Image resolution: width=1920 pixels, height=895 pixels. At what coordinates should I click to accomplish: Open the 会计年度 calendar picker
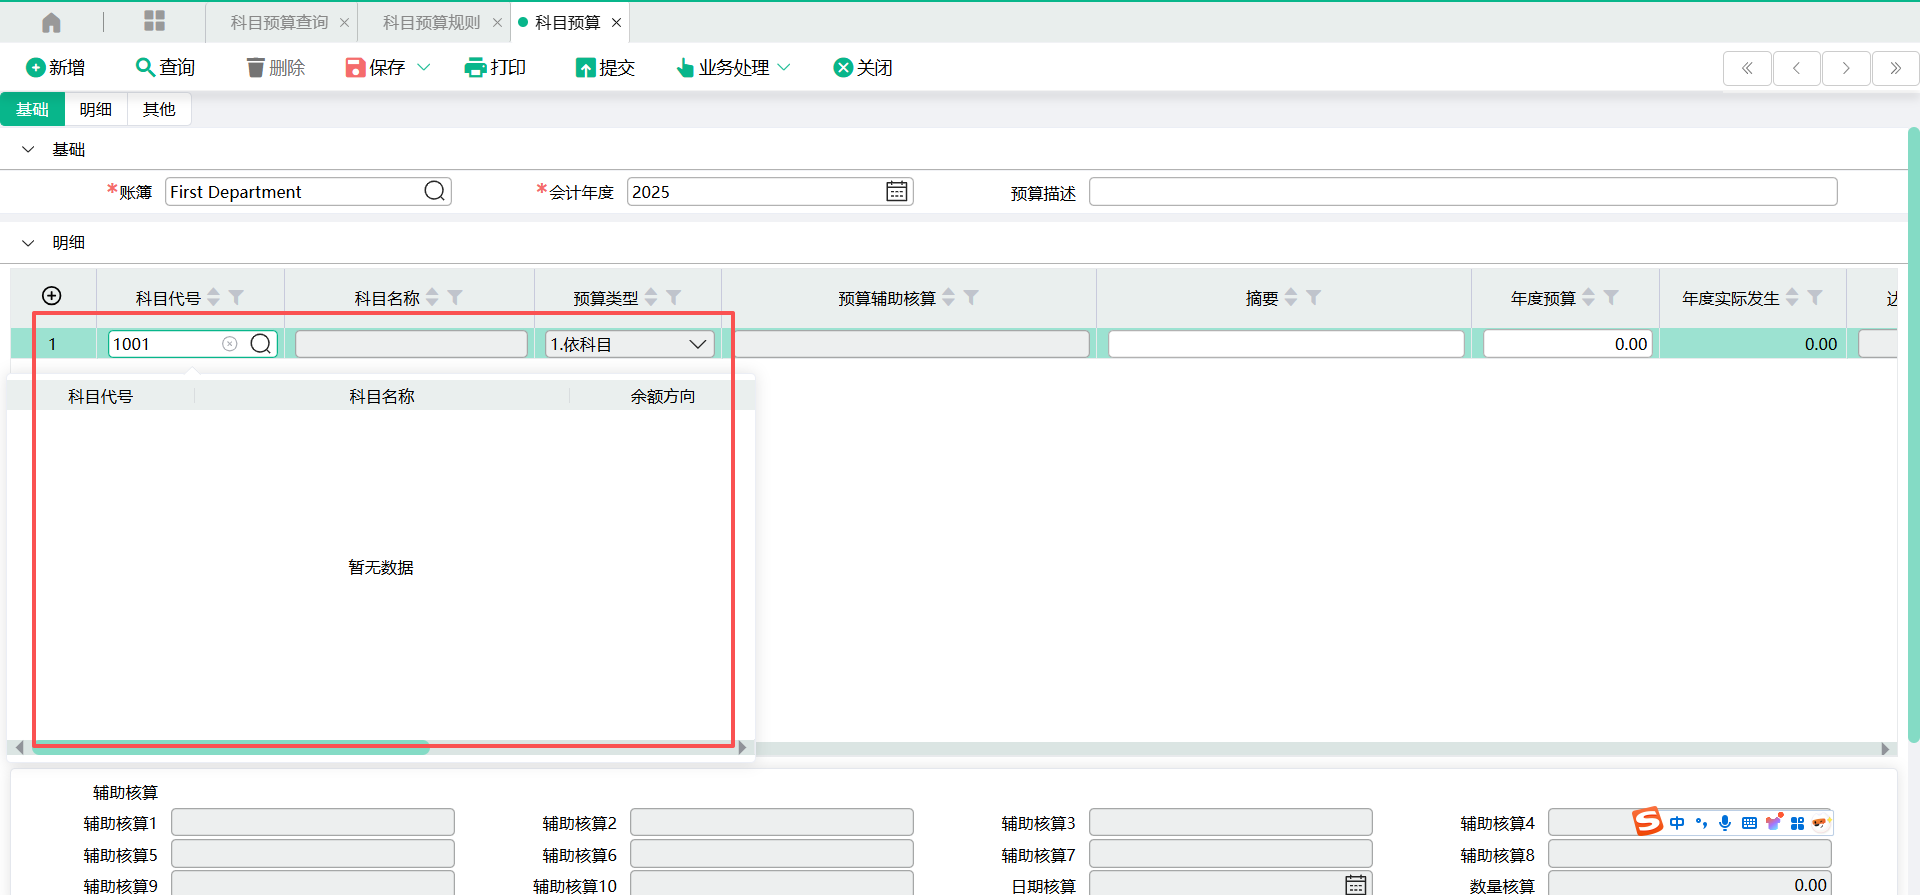(x=896, y=191)
